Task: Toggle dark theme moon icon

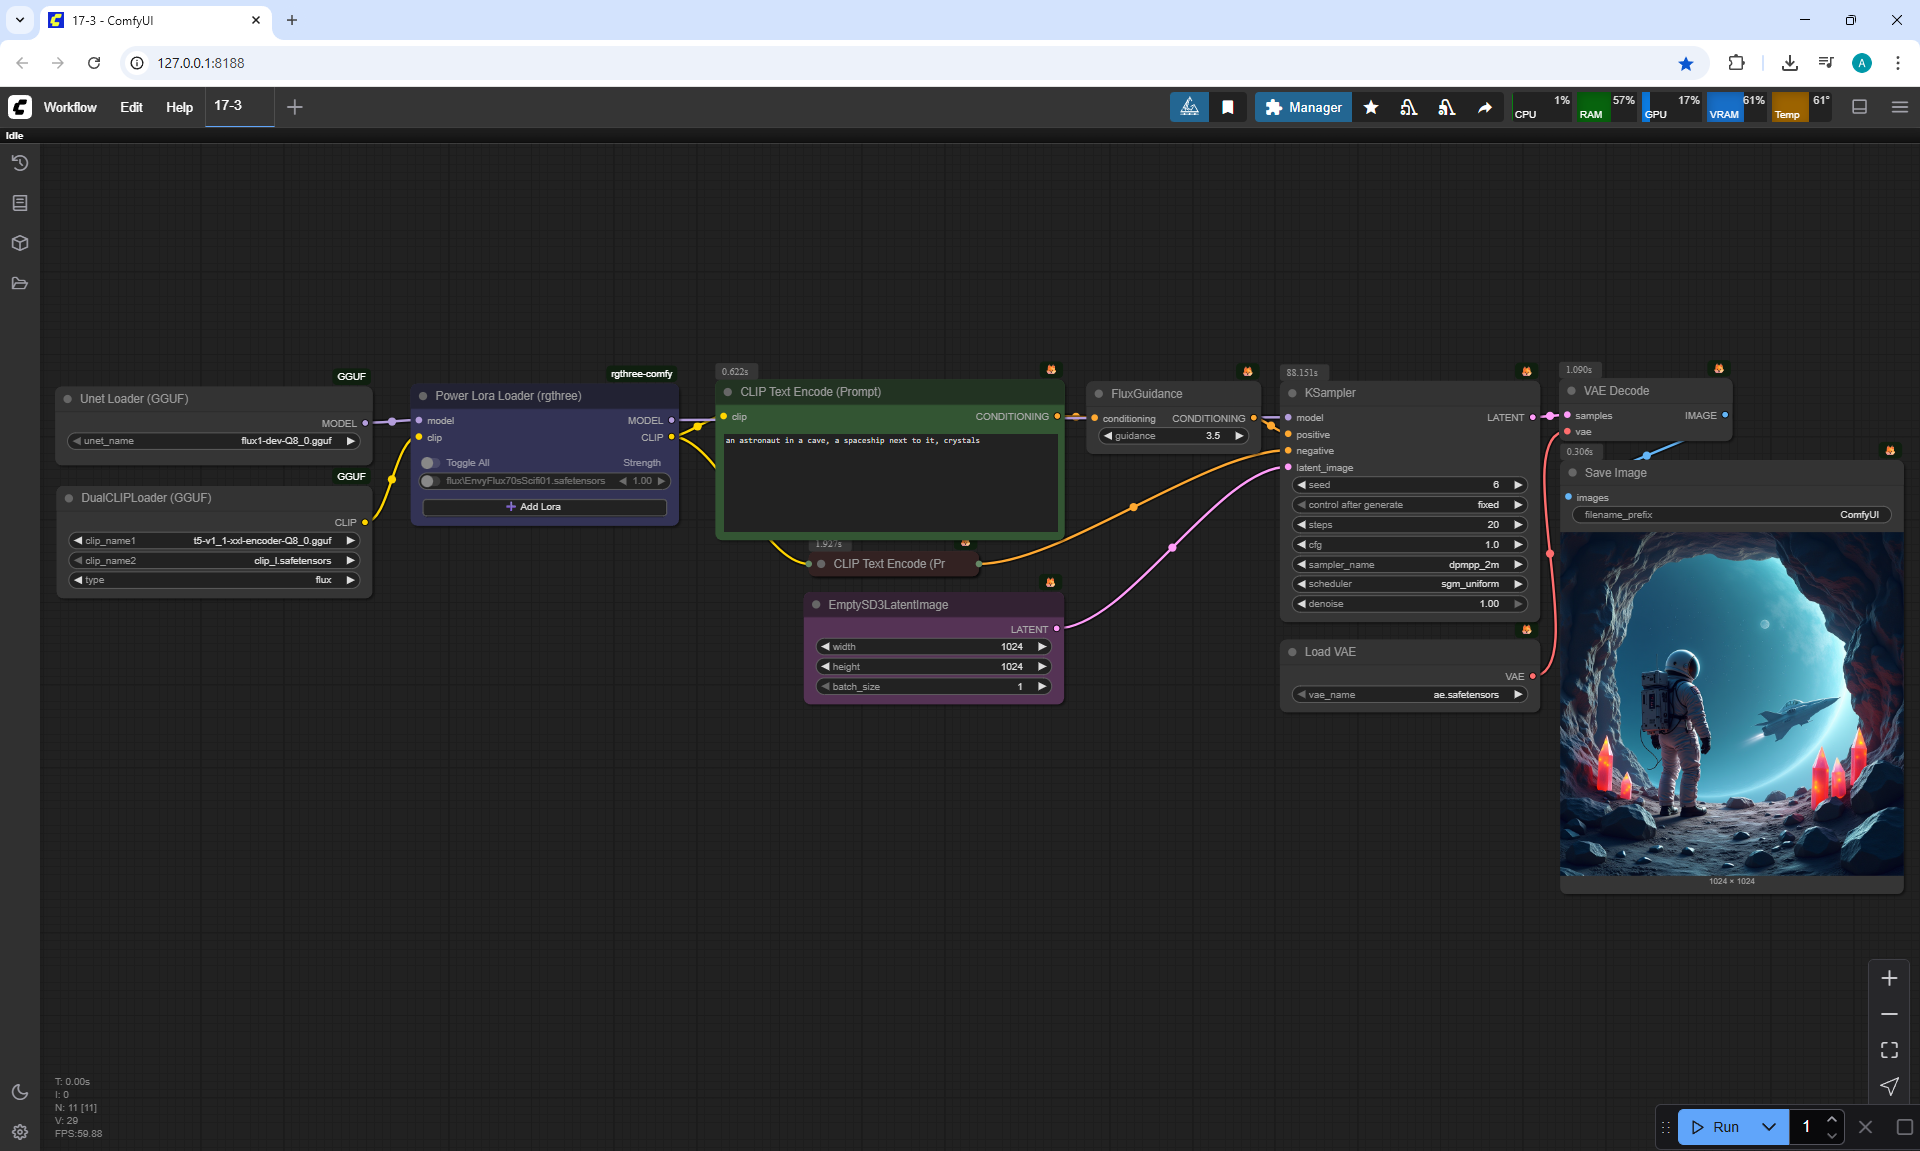Action: pyautogui.click(x=19, y=1092)
